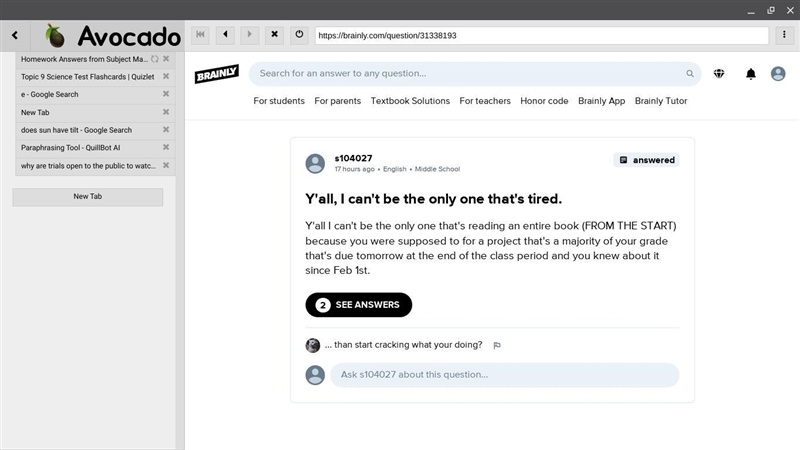Close the QuillBot AI tab
This screenshot has height=450, width=800.
click(x=166, y=147)
